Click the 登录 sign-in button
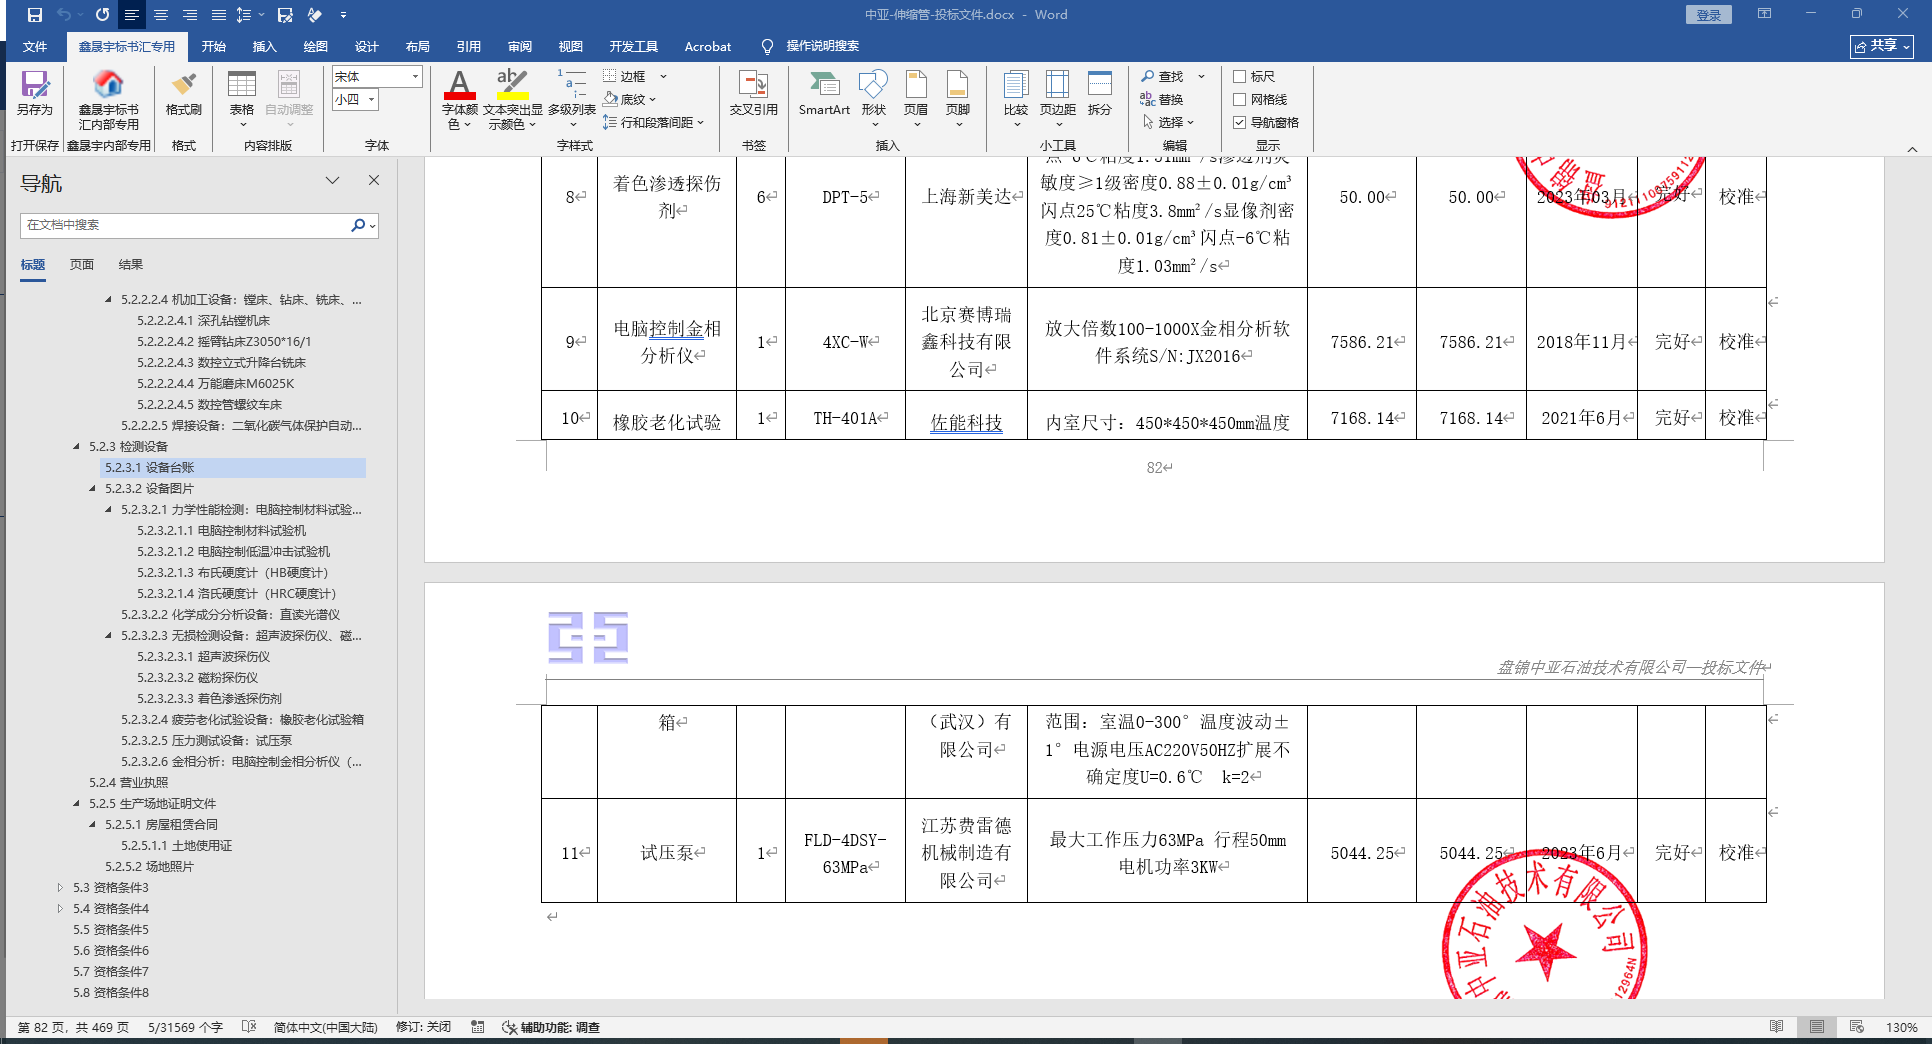The height and width of the screenshot is (1044, 1932). [x=1709, y=15]
